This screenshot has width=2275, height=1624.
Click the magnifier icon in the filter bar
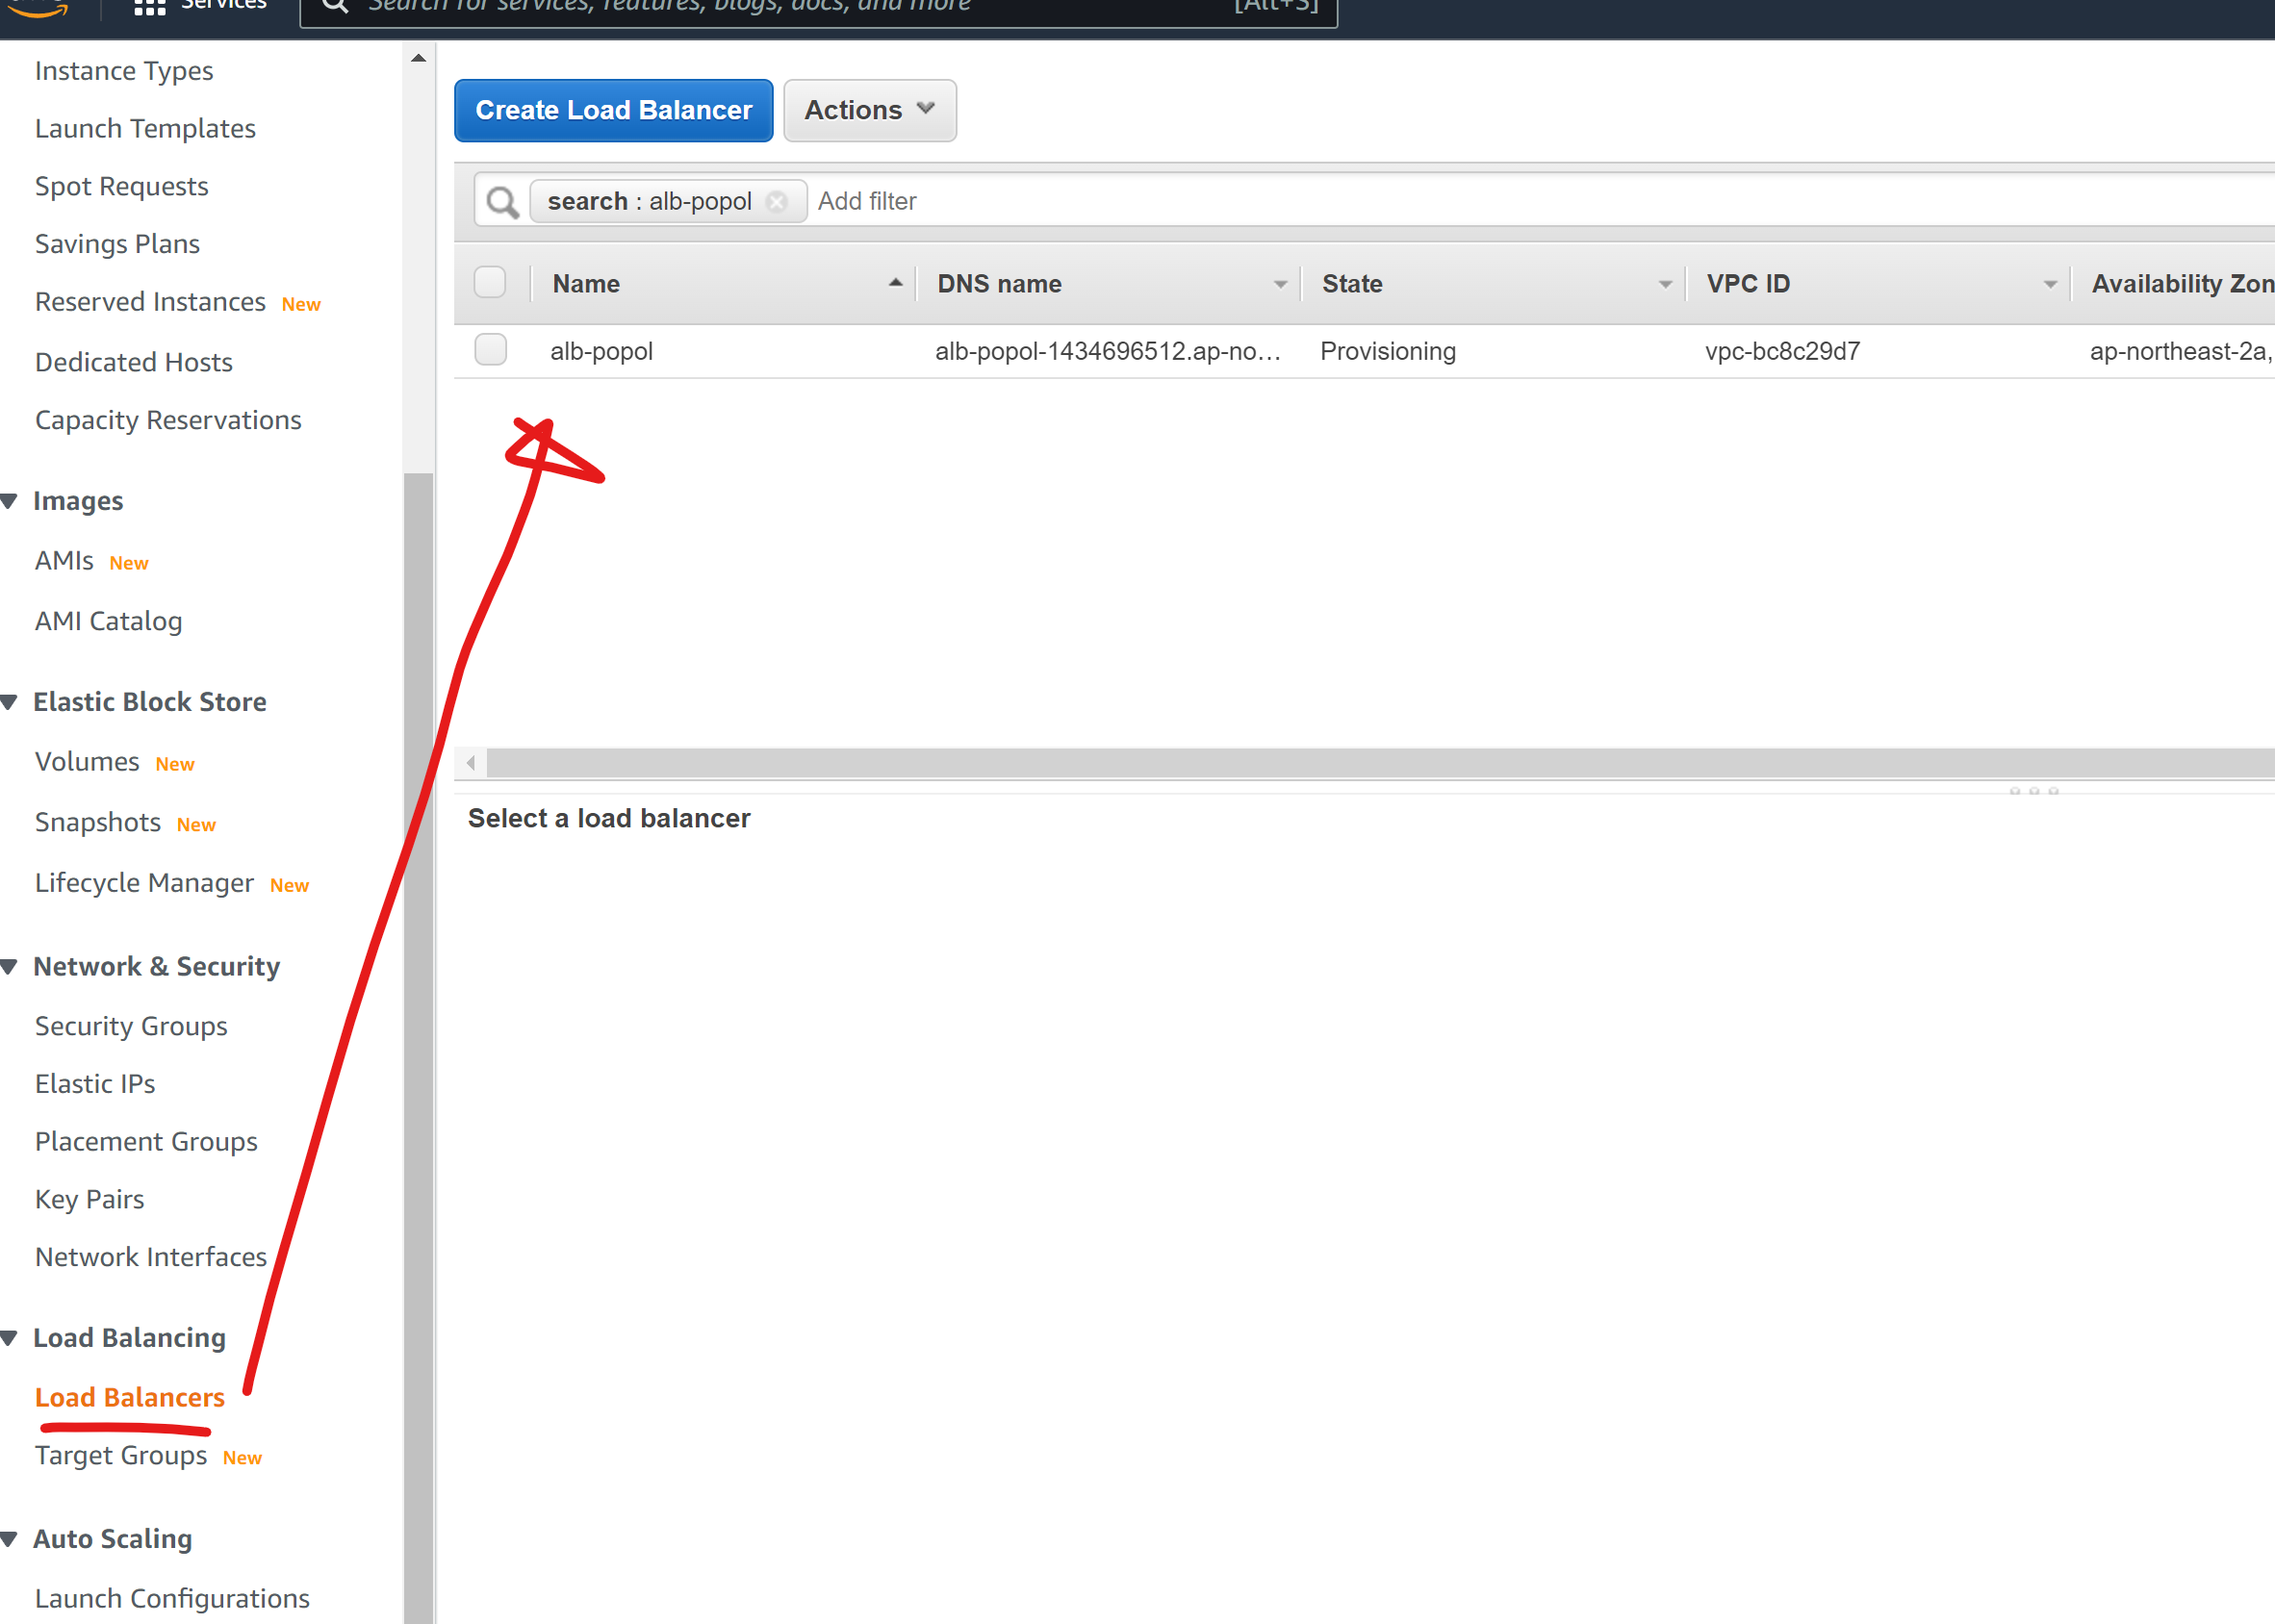[x=502, y=202]
